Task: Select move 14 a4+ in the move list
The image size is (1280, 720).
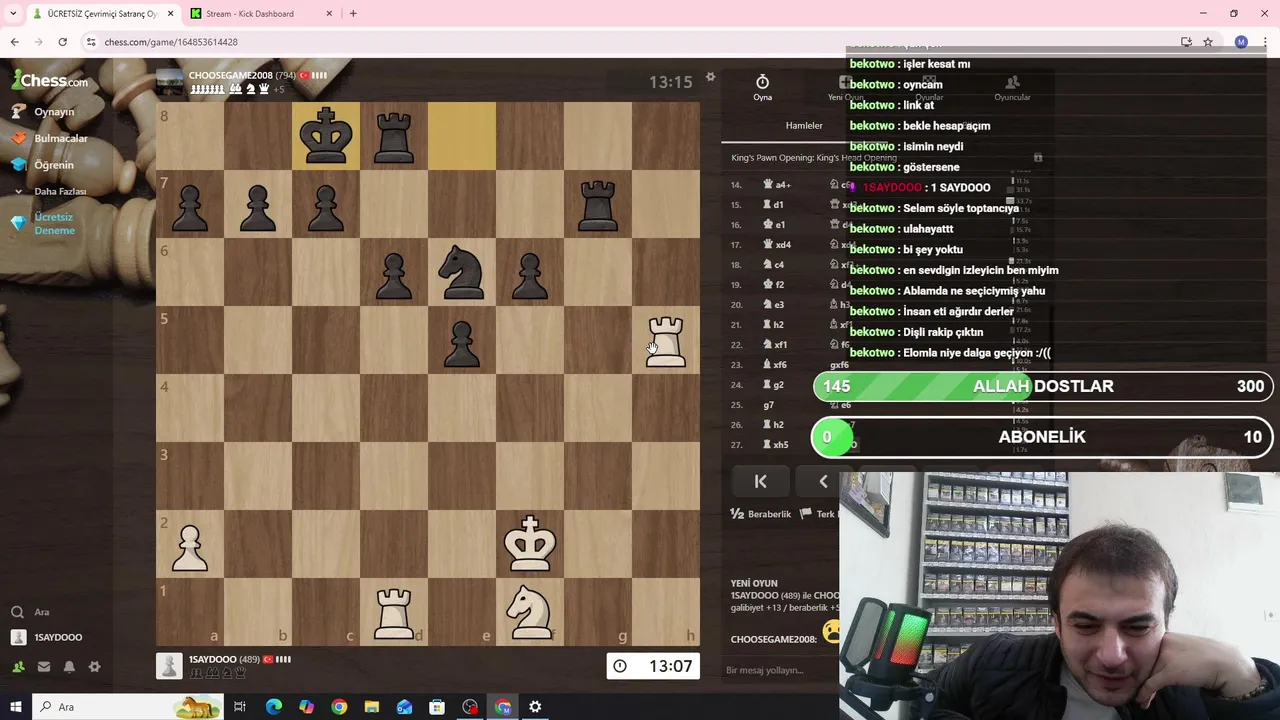Action: [x=777, y=185]
